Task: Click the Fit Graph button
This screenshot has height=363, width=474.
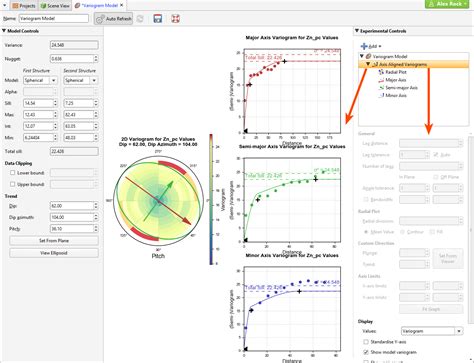Action: tap(431, 309)
